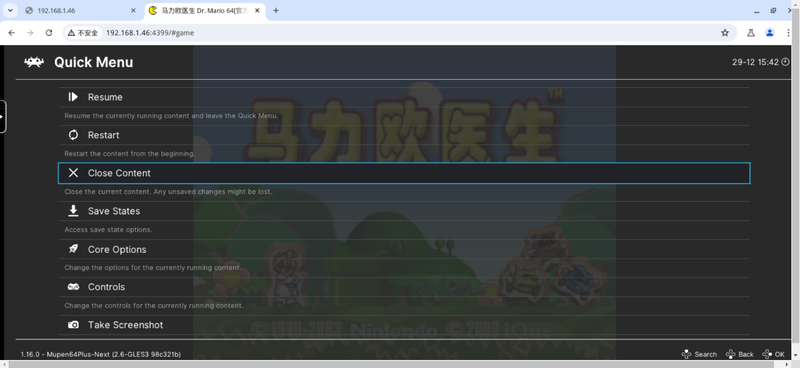Click the Take Screenshot camera icon
This screenshot has width=800, height=368.
(73, 325)
